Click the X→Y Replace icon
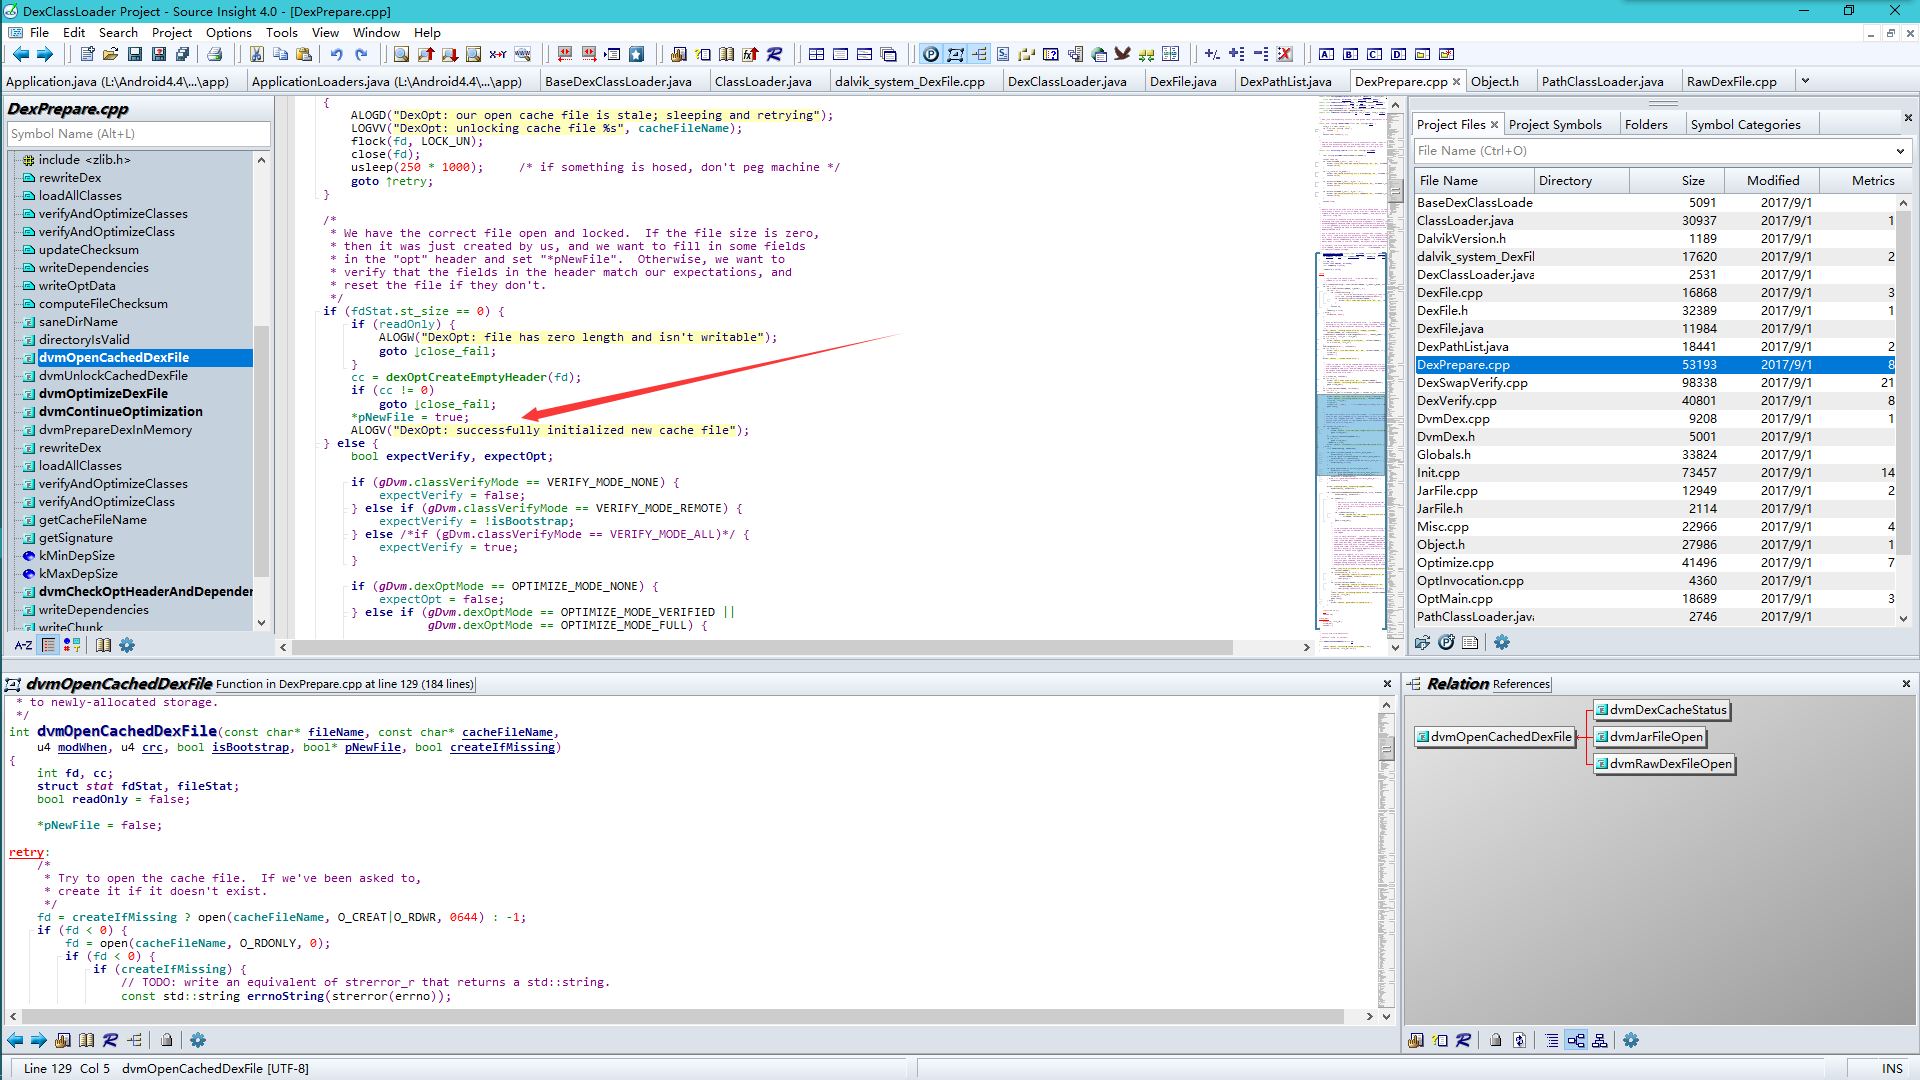This screenshot has width=1920, height=1080. point(498,54)
